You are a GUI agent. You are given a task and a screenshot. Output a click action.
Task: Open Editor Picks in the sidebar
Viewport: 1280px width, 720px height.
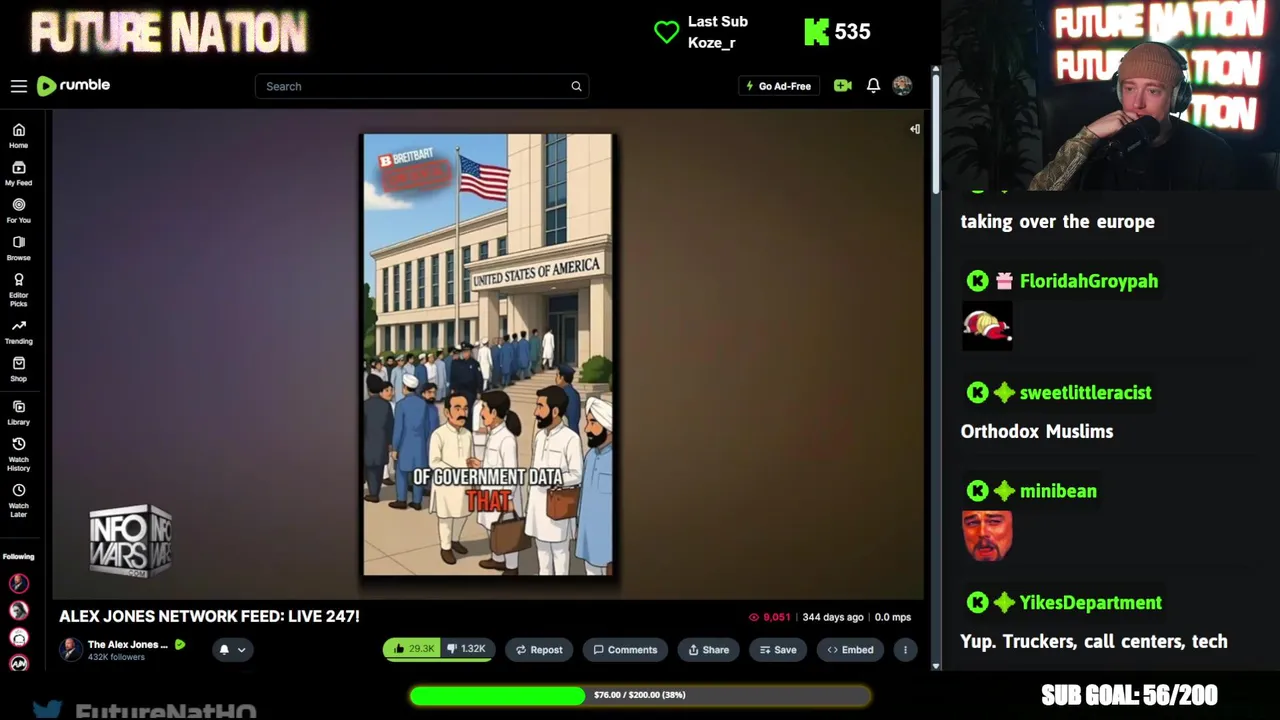coord(18,288)
